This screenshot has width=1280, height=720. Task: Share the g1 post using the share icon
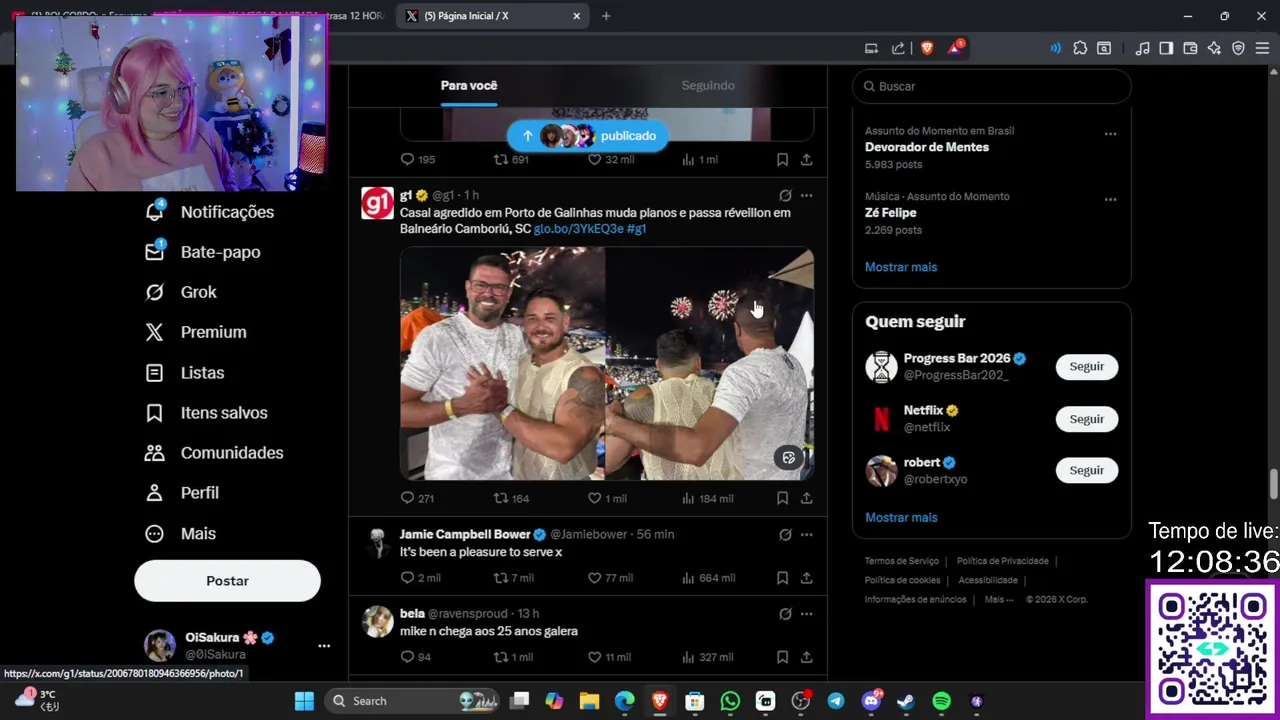click(x=806, y=498)
